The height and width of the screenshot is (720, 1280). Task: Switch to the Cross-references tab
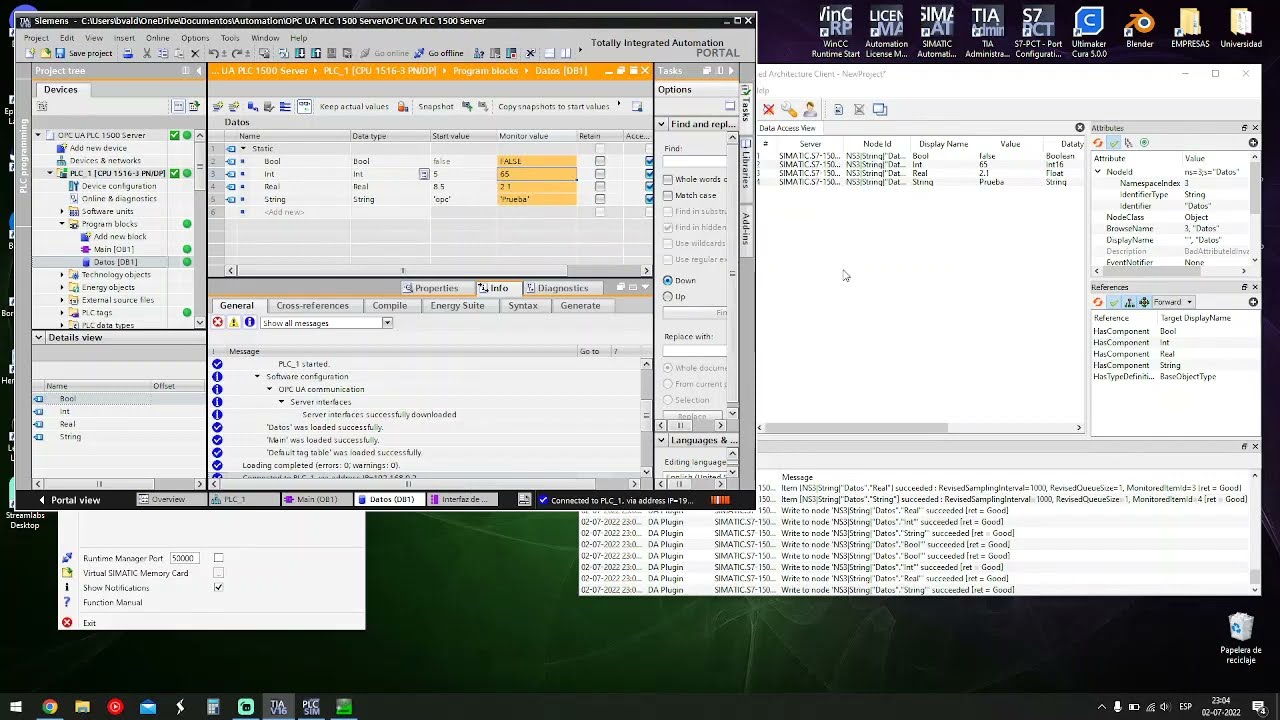(x=312, y=306)
